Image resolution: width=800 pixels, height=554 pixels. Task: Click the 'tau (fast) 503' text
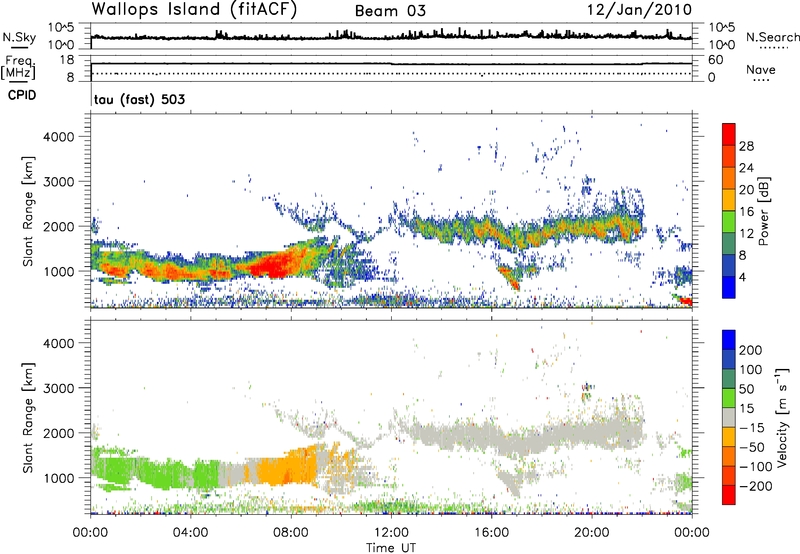(139, 99)
